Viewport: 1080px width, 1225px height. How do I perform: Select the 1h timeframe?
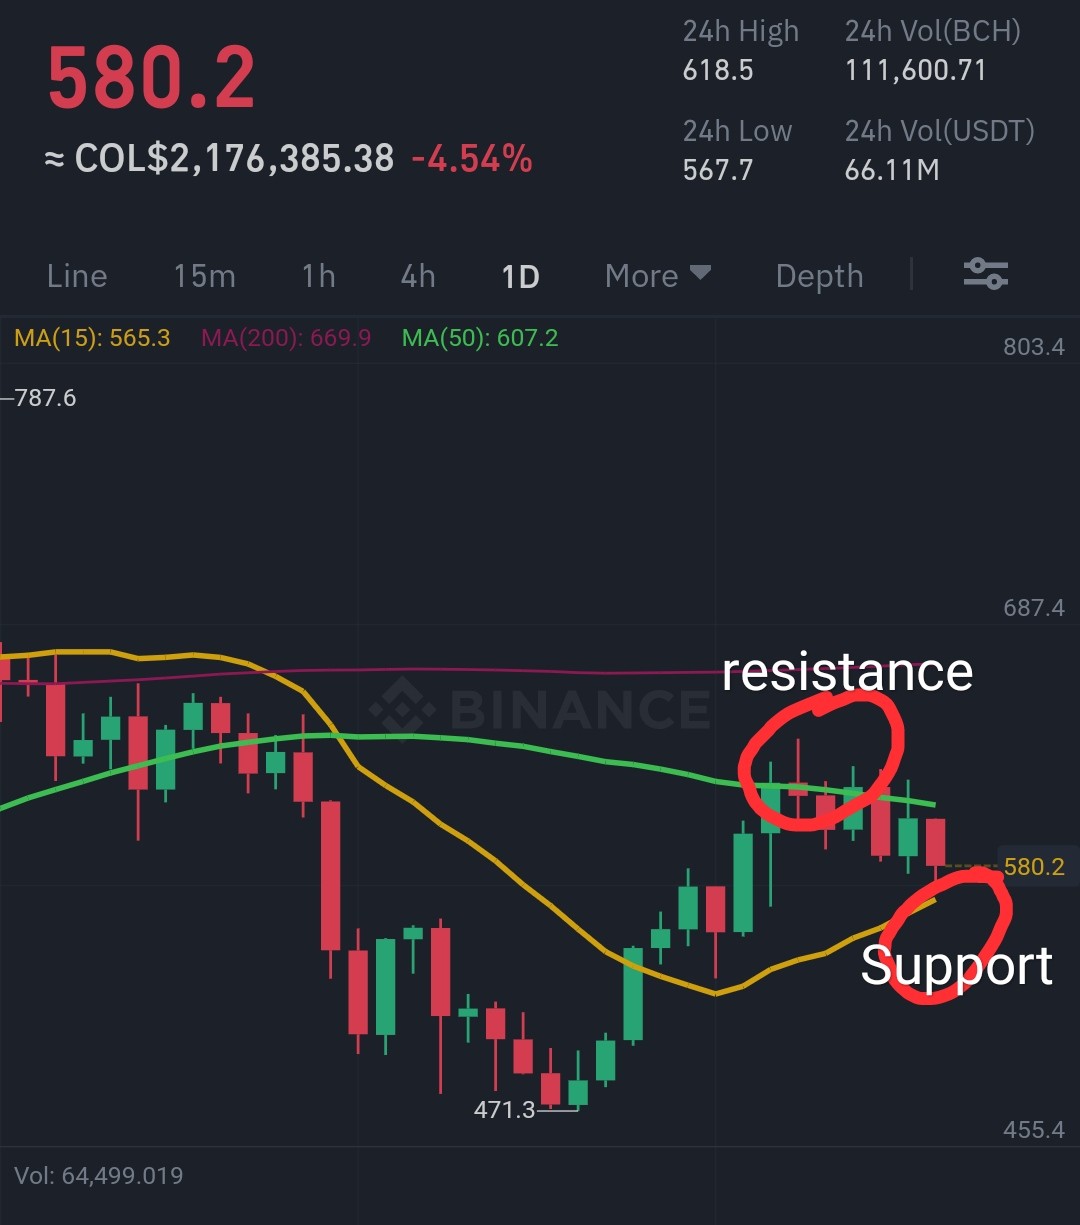[x=319, y=276]
